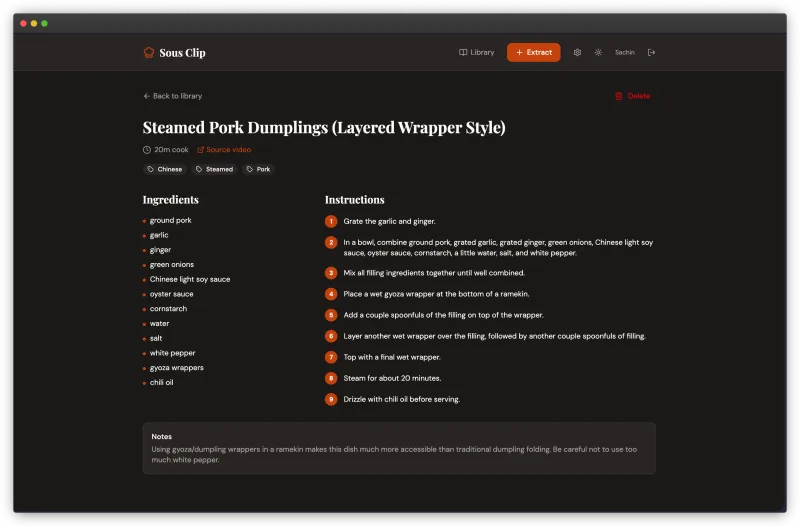Viewport: 800px width, 526px height.
Task: Click step 8 number badge
Action: click(331, 378)
